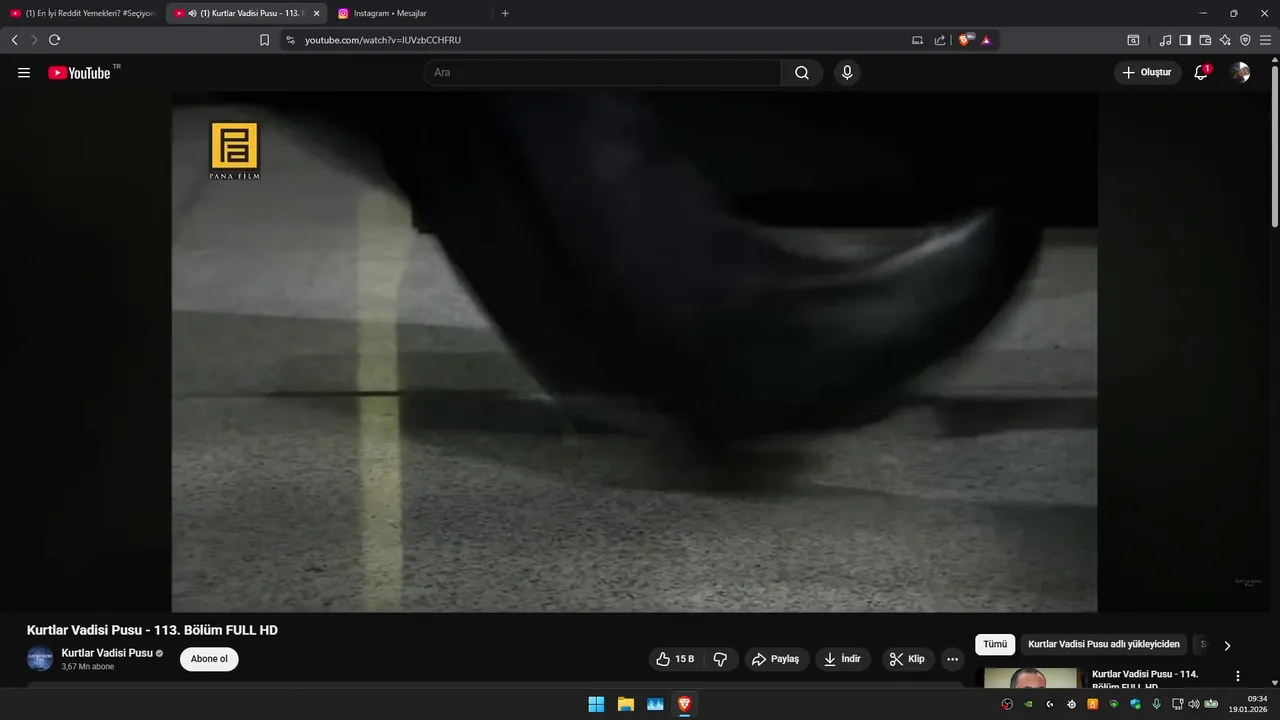Click the YouTube search magnifier button
The height and width of the screenshot is (720, 1280).
(x=802, y=73)
